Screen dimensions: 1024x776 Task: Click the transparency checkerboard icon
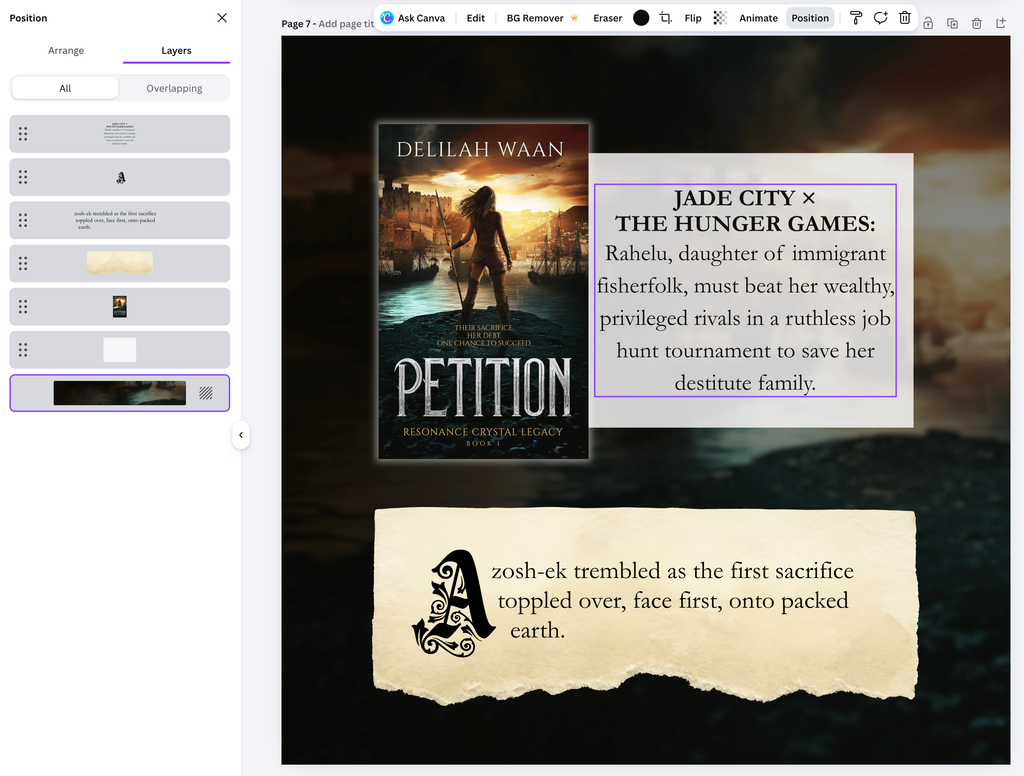coord(720,18)
